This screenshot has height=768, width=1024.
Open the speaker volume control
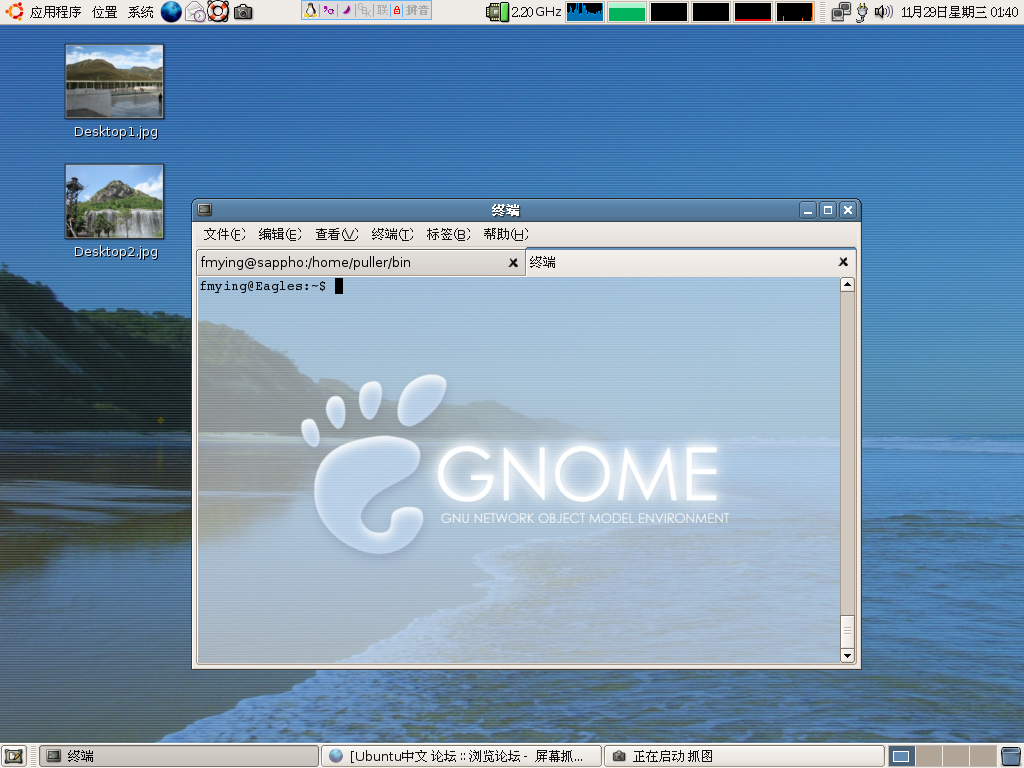click(x=883, y=12)
